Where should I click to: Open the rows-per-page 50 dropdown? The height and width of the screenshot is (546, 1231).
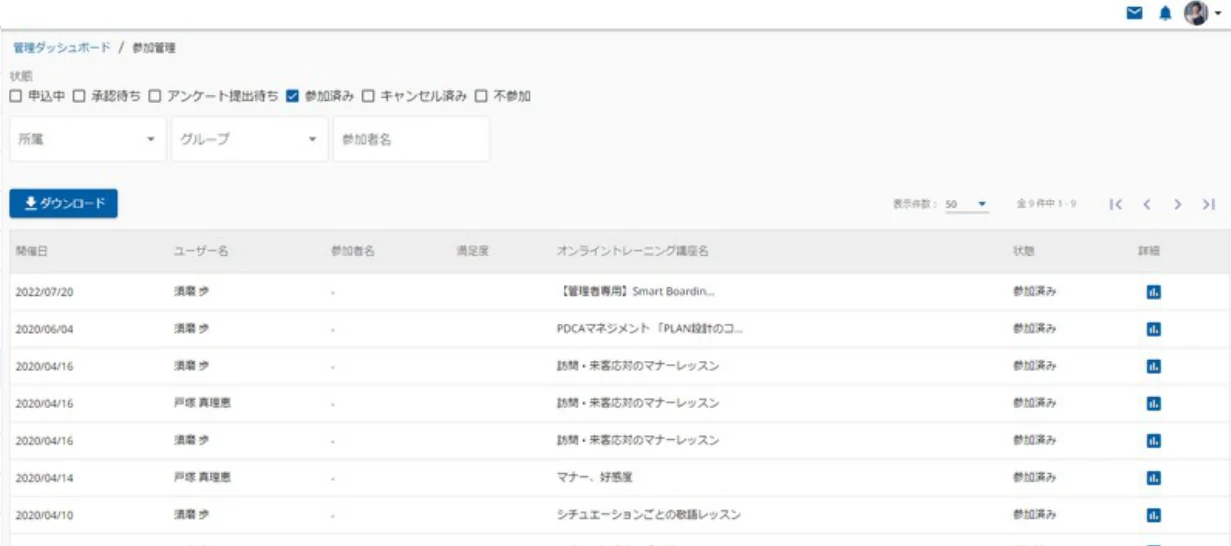coord(966,204)
